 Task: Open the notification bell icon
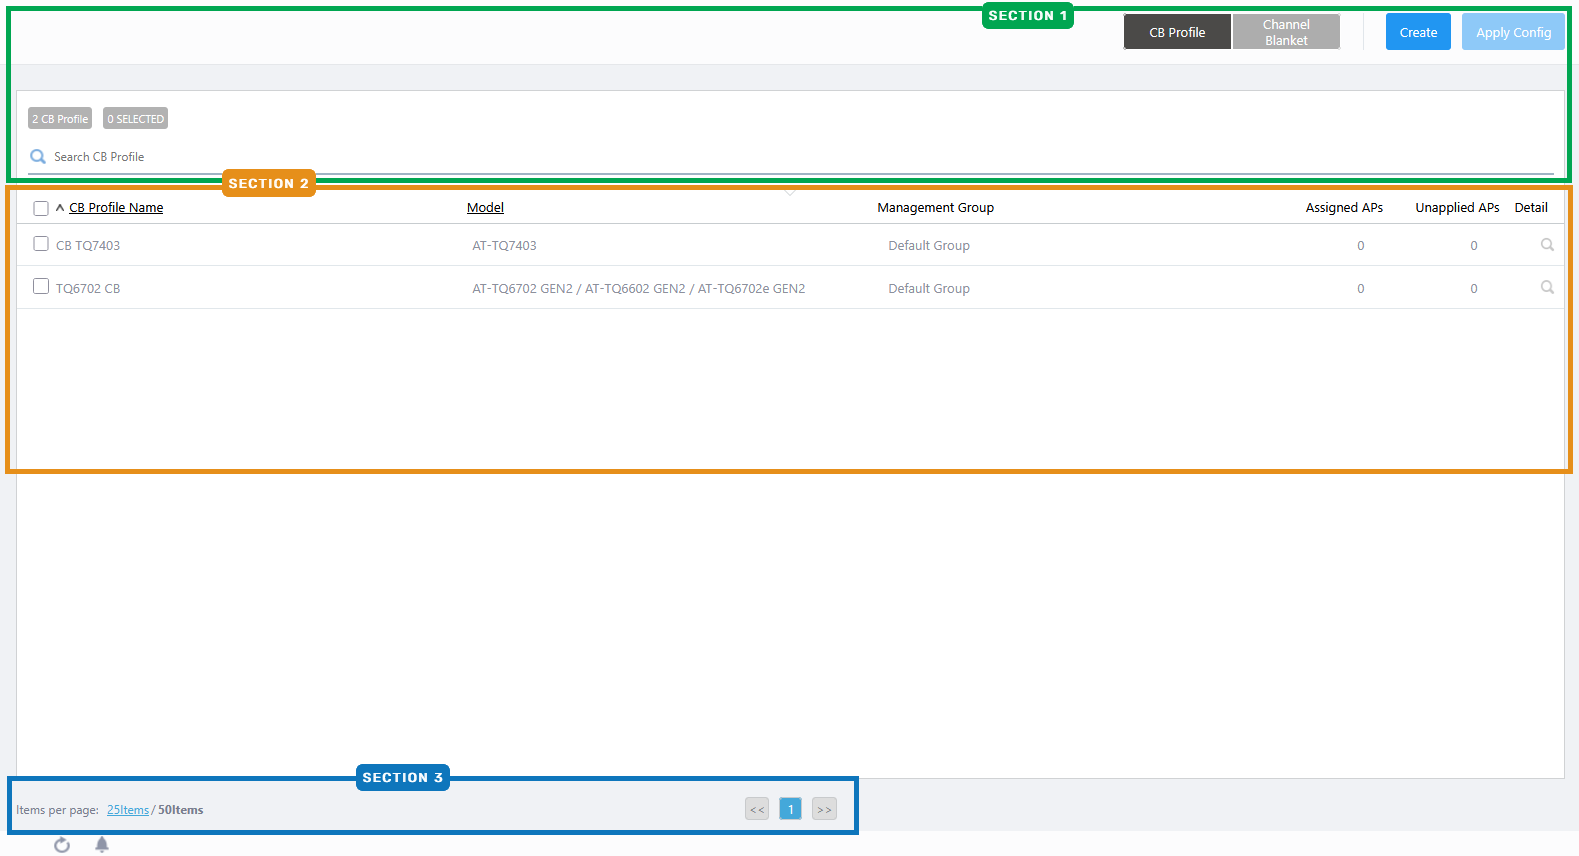point(102,845)
